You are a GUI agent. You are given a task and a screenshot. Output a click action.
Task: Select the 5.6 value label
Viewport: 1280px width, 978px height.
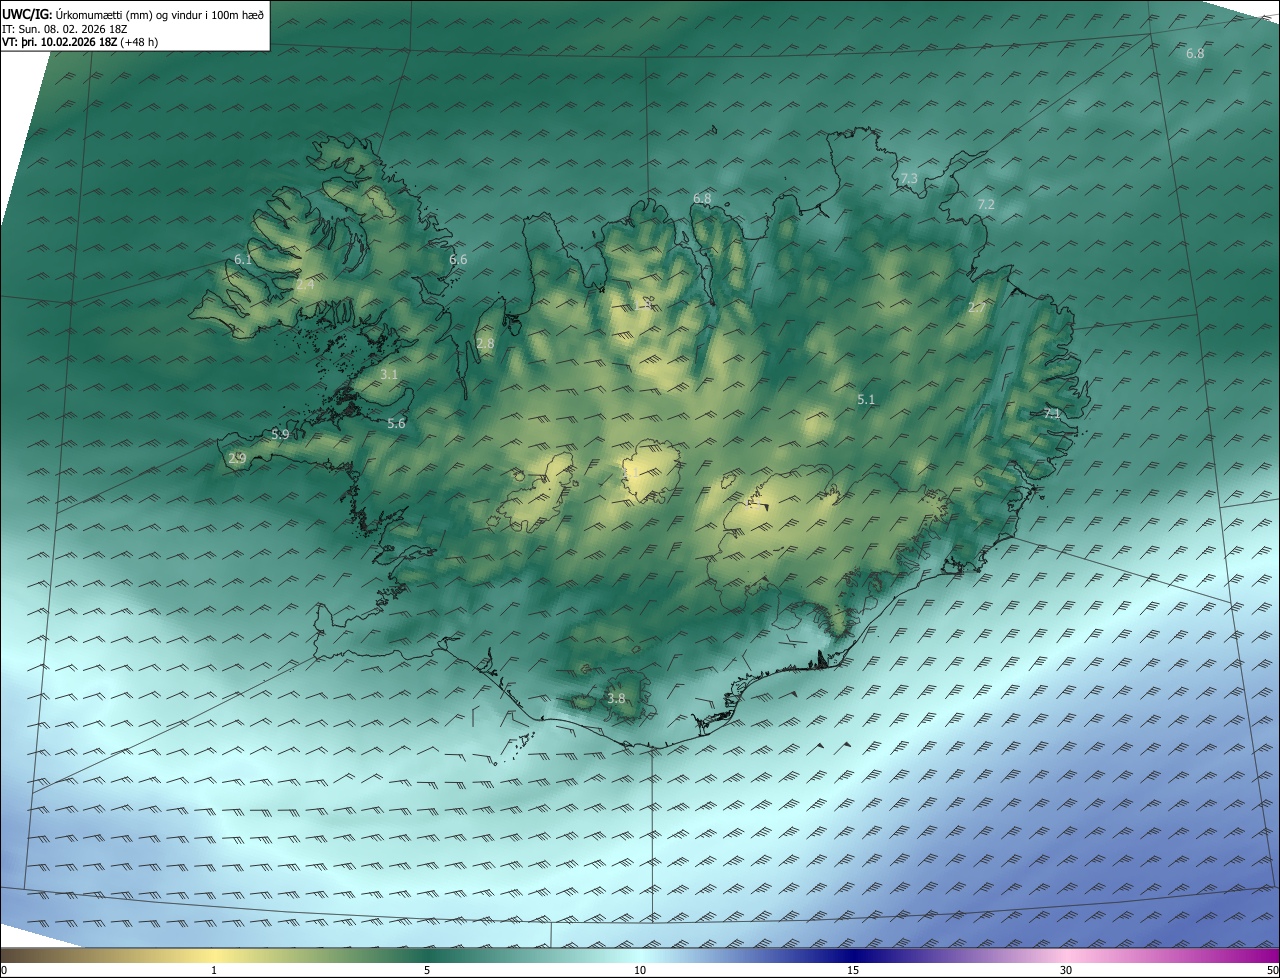(396, 424)
